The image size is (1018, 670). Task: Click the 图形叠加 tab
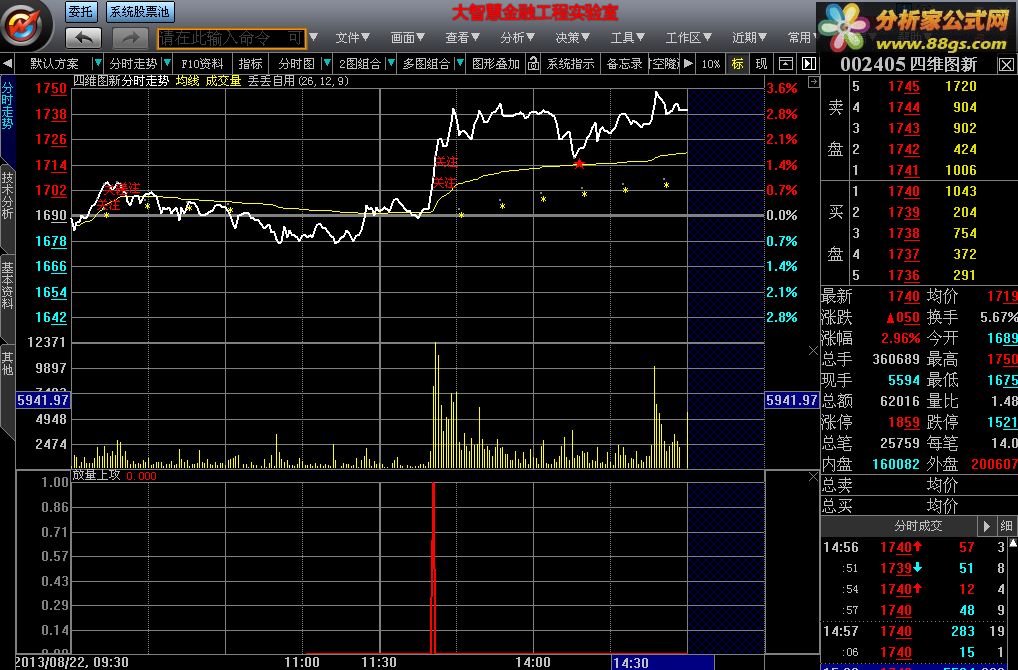tap(496, 64)
